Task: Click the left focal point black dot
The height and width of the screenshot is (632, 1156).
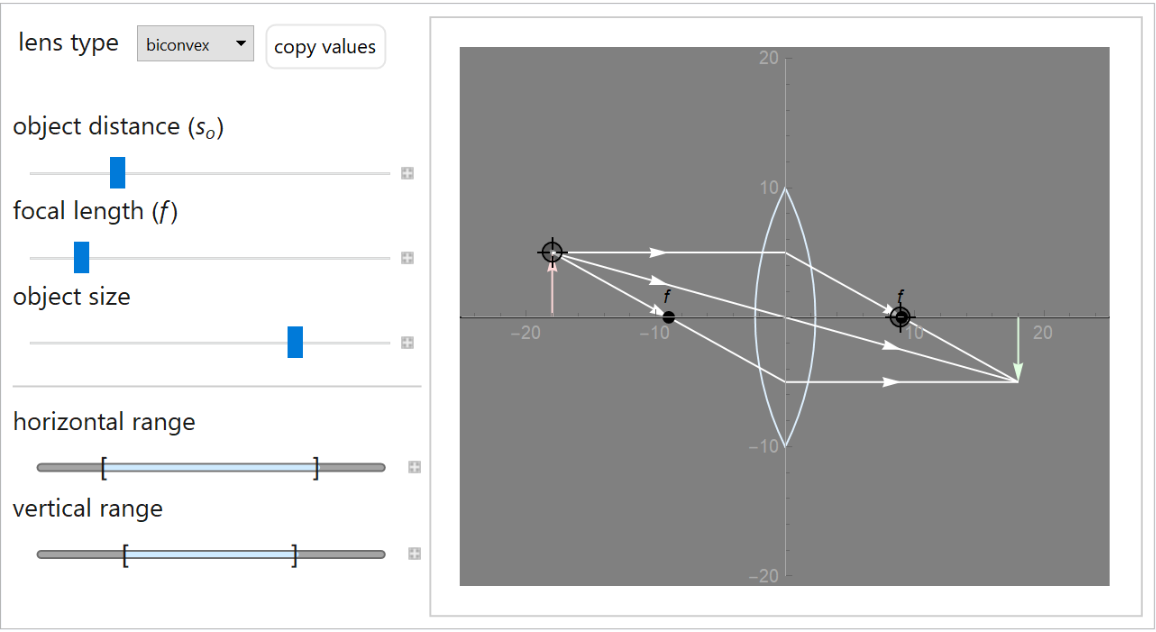Action: [669, 317]
